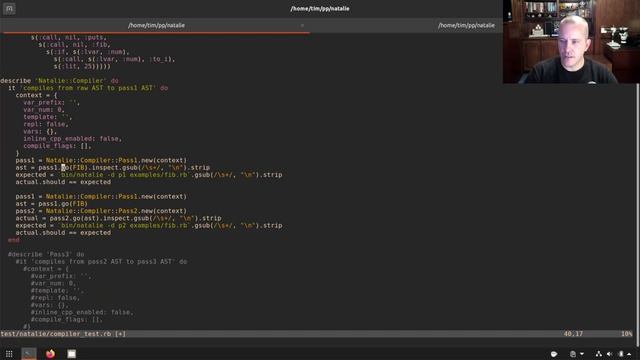The image size is (640, 360).
Task: Switch to the first /home/tim/pp/natalie tab
Action: (x=156, y=25)
